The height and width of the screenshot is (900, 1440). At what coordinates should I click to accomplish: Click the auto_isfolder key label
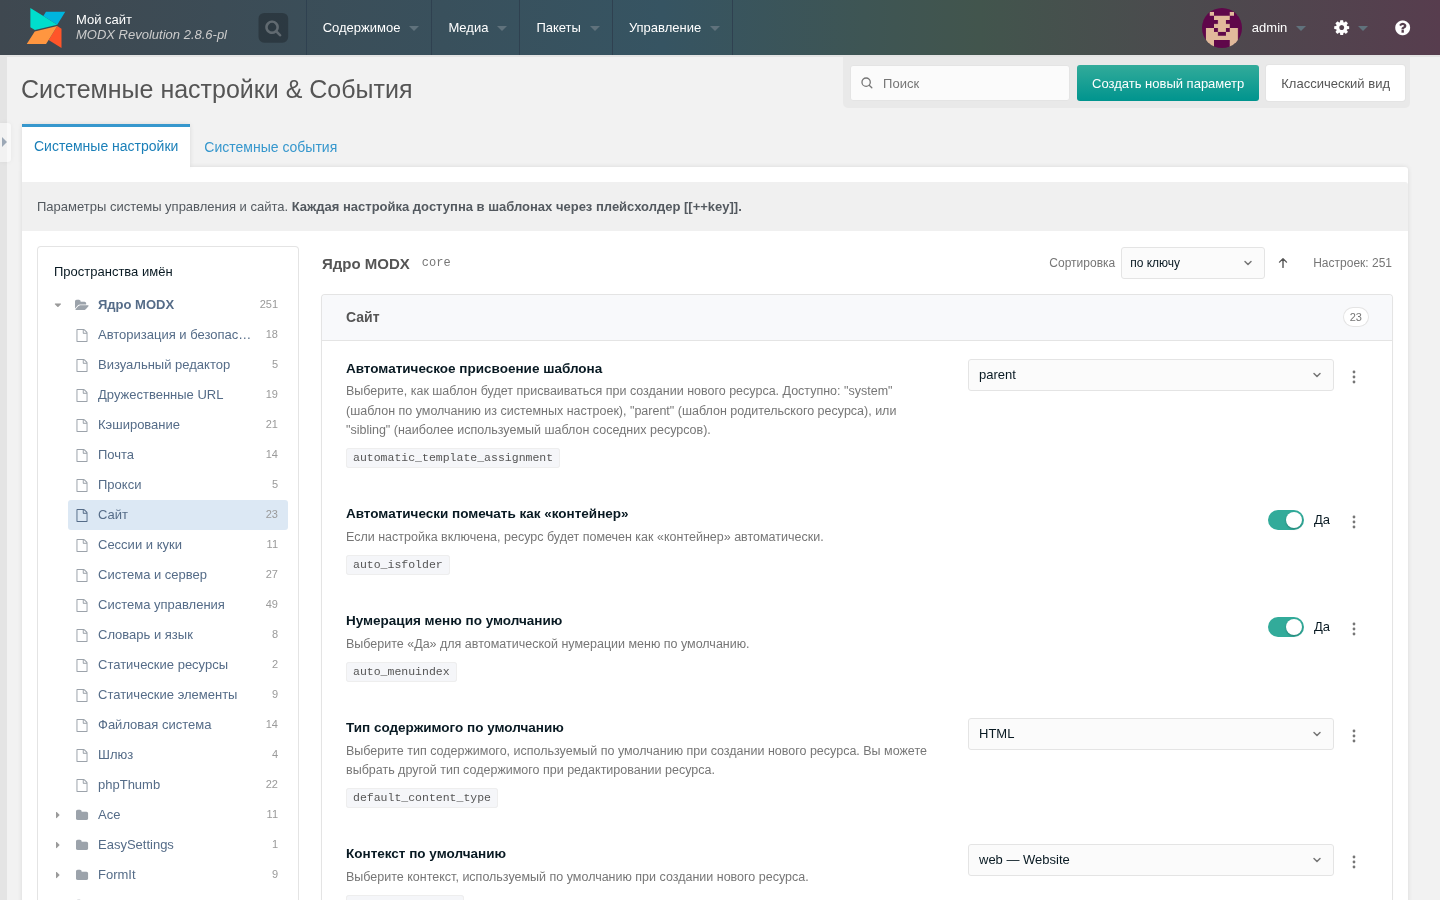click(398, 565)
